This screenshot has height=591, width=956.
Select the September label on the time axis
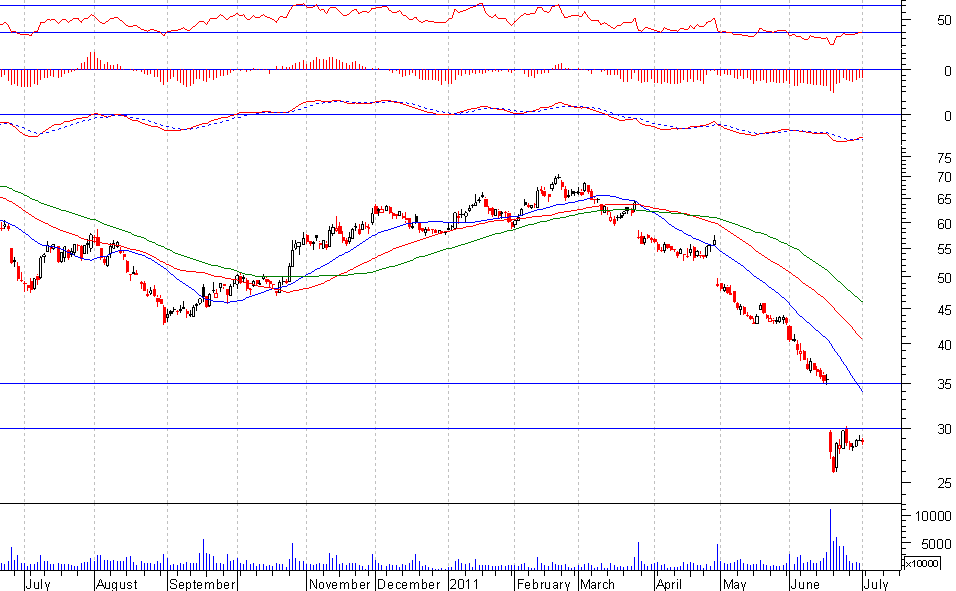(202, 584)
